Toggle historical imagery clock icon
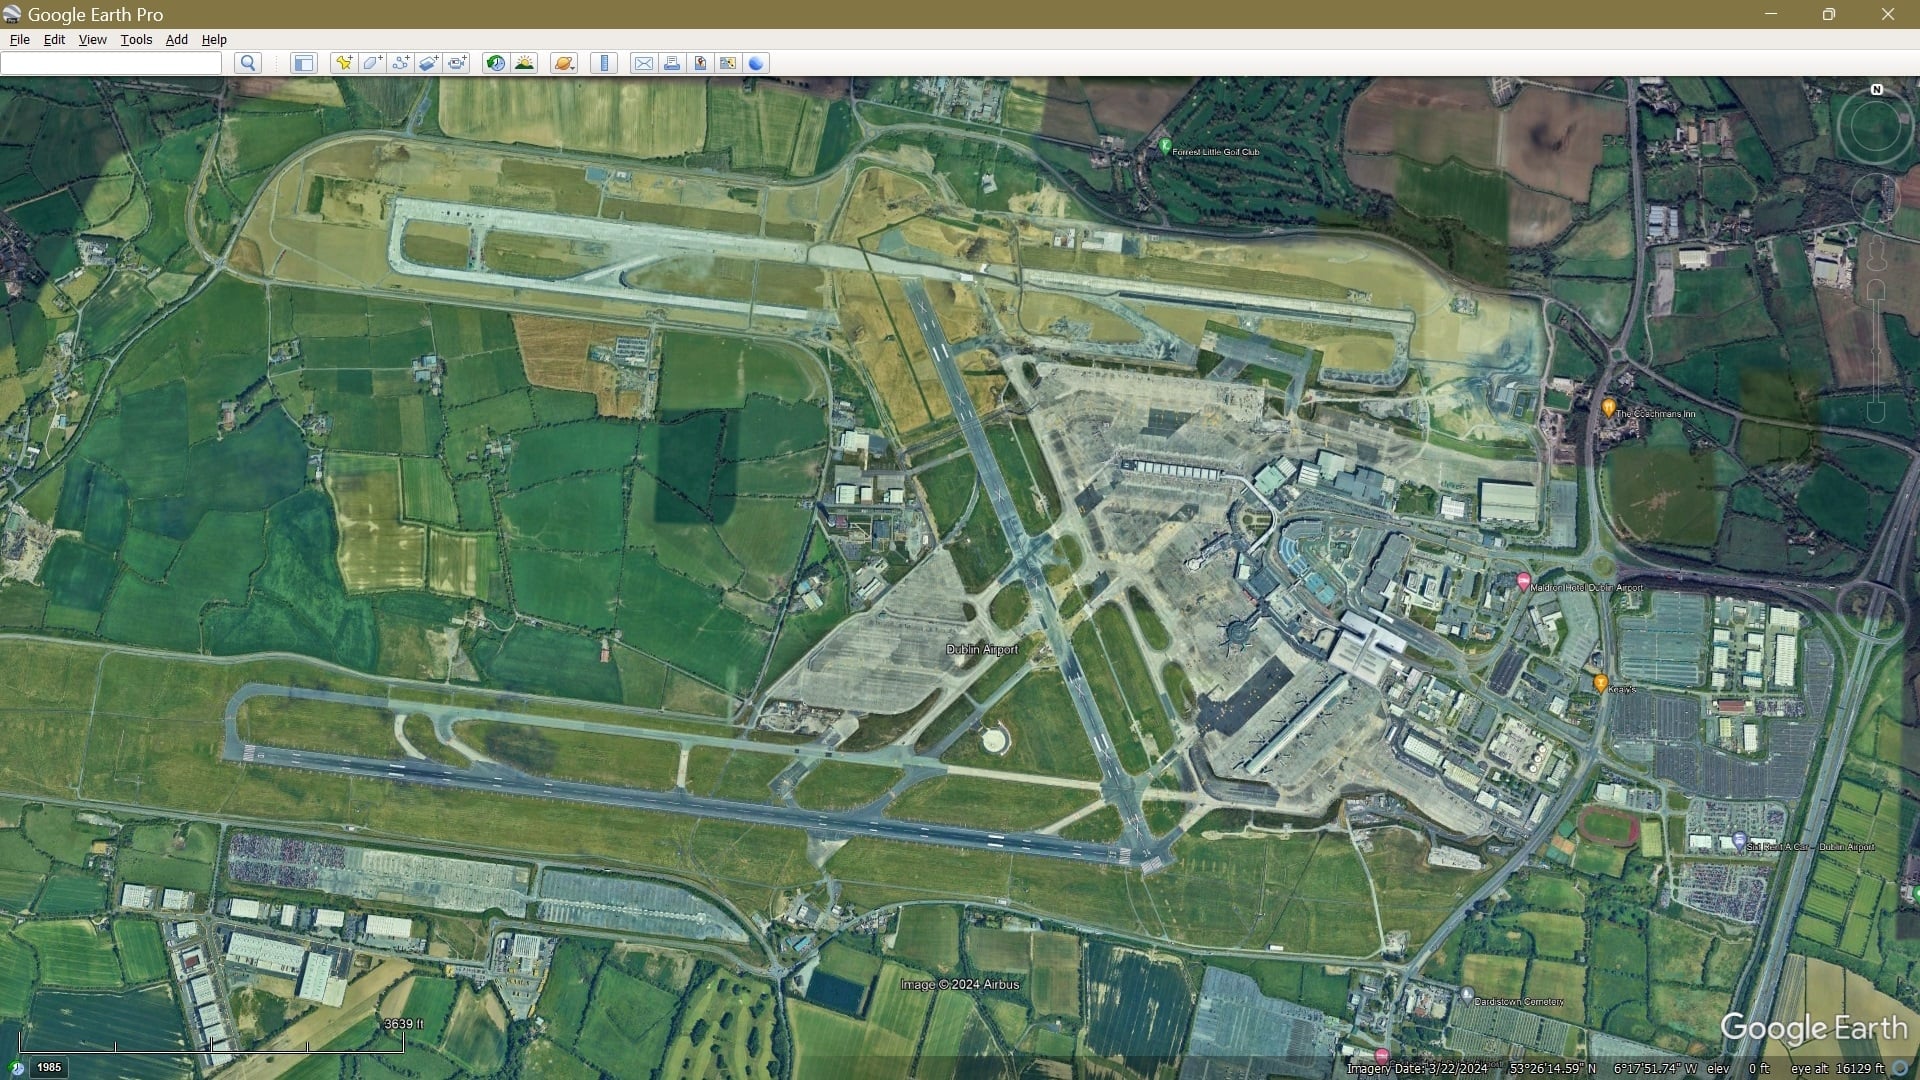The height and width of the screenshot is (1080, 1920). 495,63
